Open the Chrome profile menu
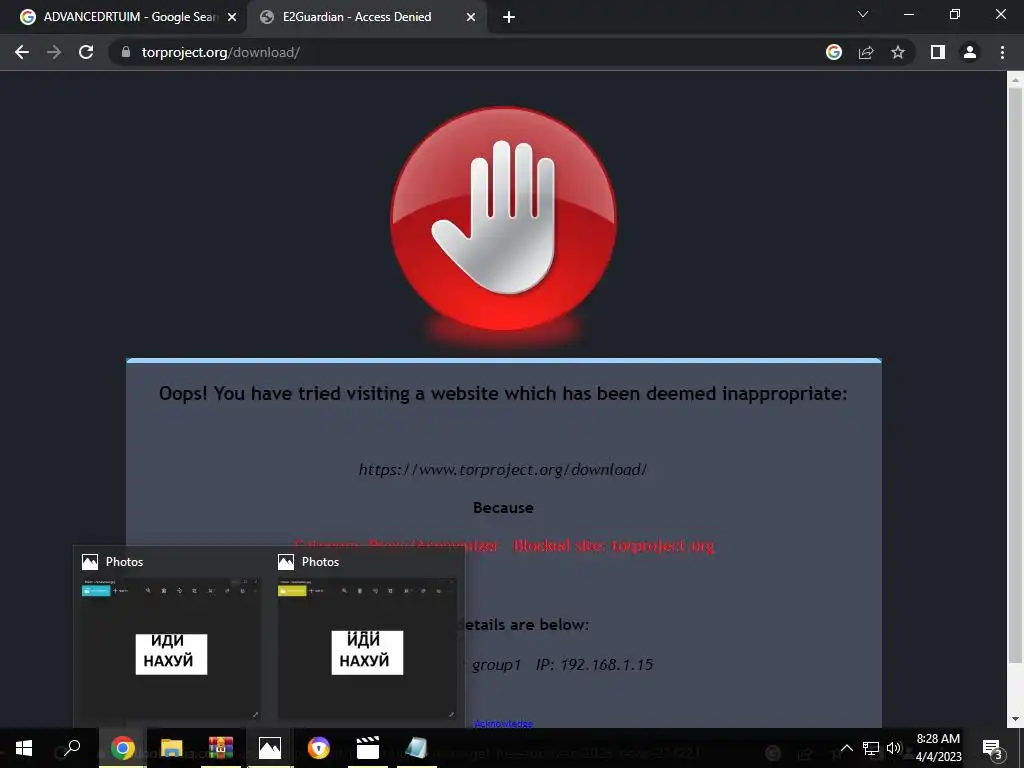 [x=970, y=52]
